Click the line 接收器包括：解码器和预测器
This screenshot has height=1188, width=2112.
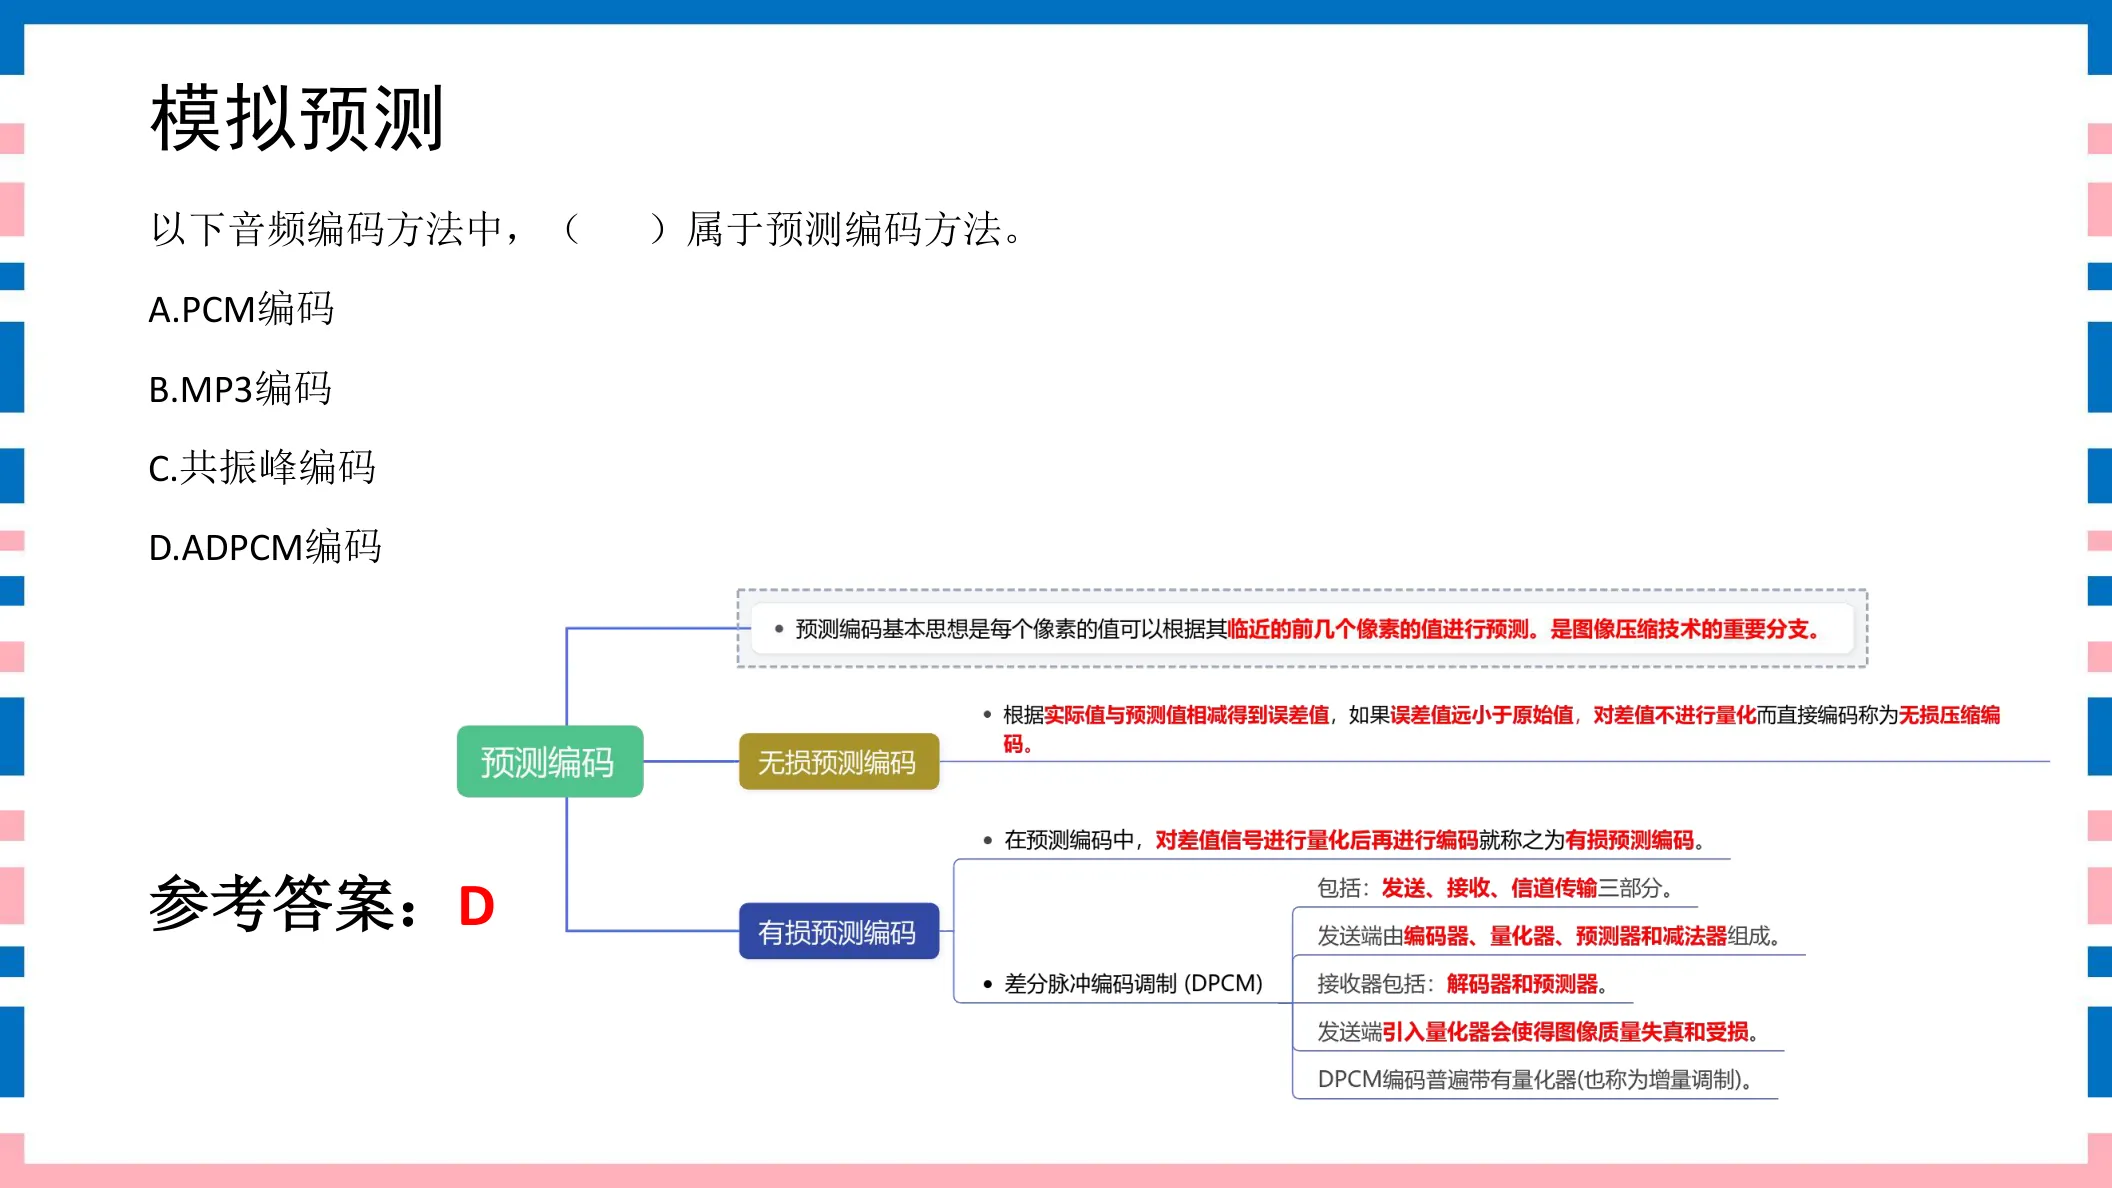pos(1463,984)
